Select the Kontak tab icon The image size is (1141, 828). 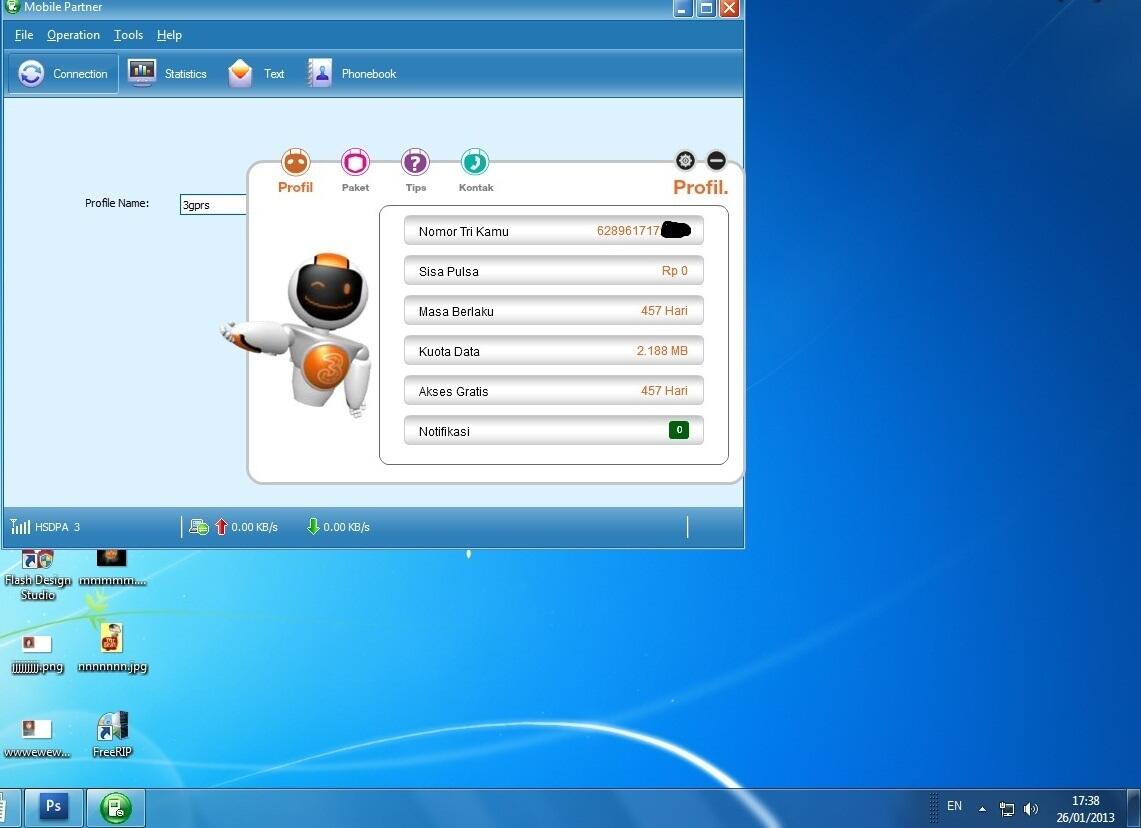click(x=475, y=162)
